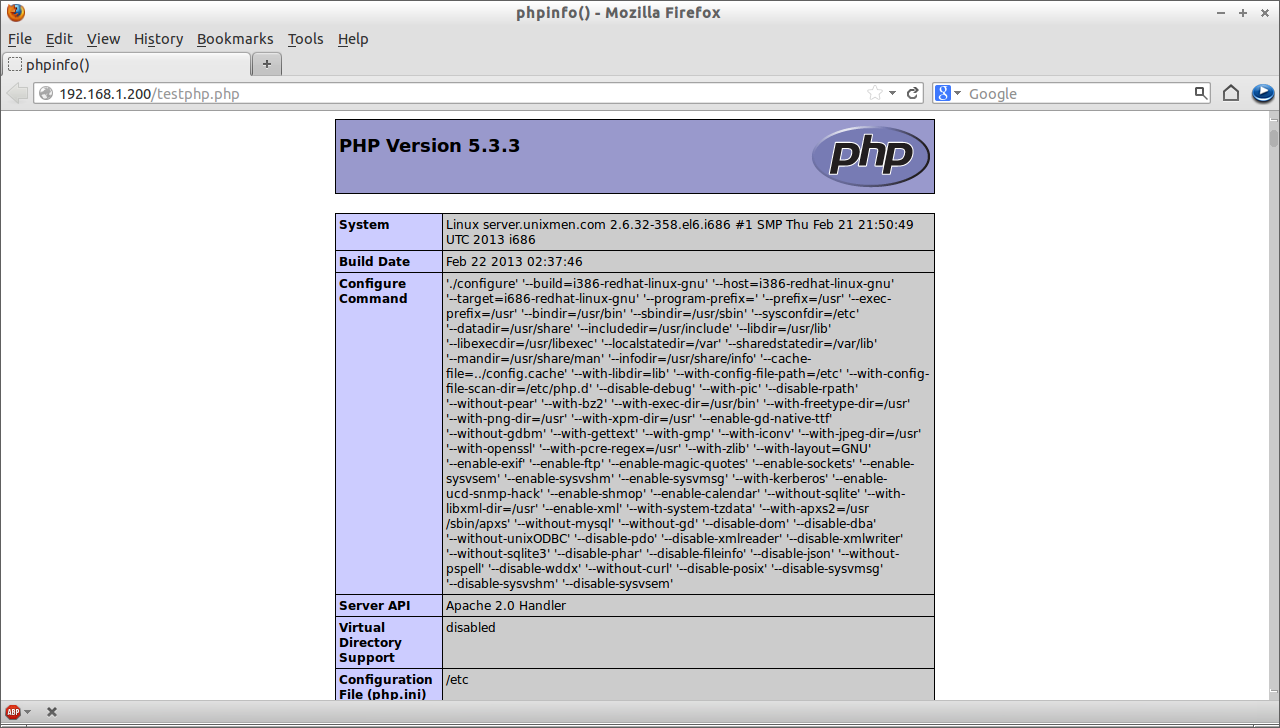The image size is (1280, 728).
Task: Close the add-on bar with X
Action: tap(52, 712)
